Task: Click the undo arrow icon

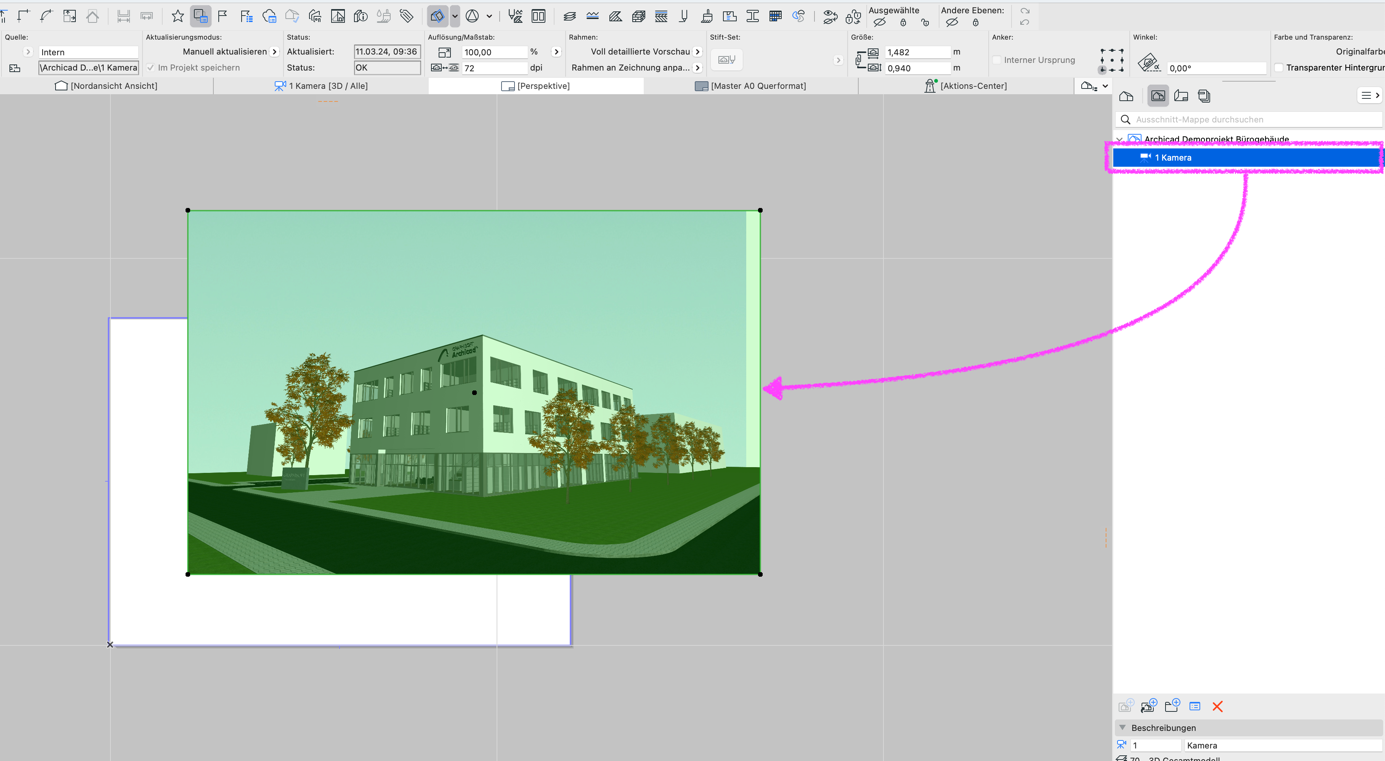Action: coord(1025,22)
